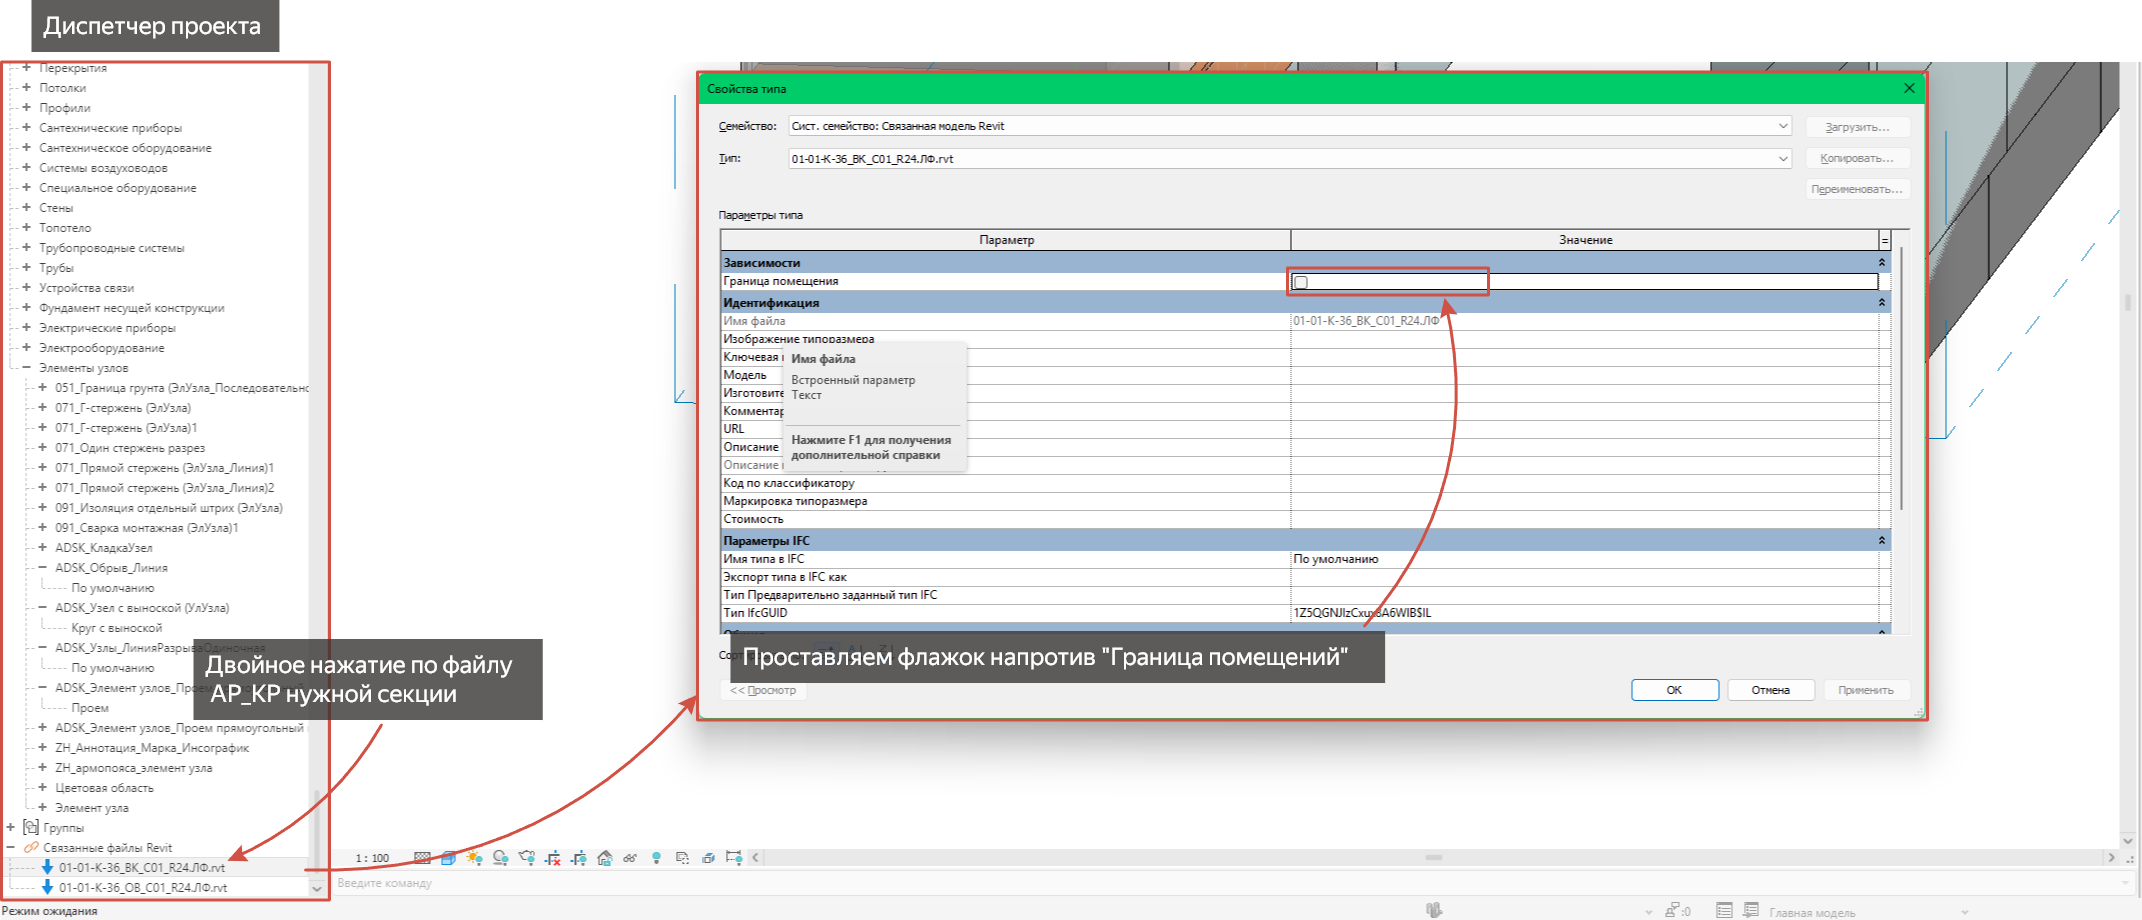This screenshot has width=2142, height=920.
Task: Click the Введите команду input field
Action: pyautogui.click(x=1228, y=883)
